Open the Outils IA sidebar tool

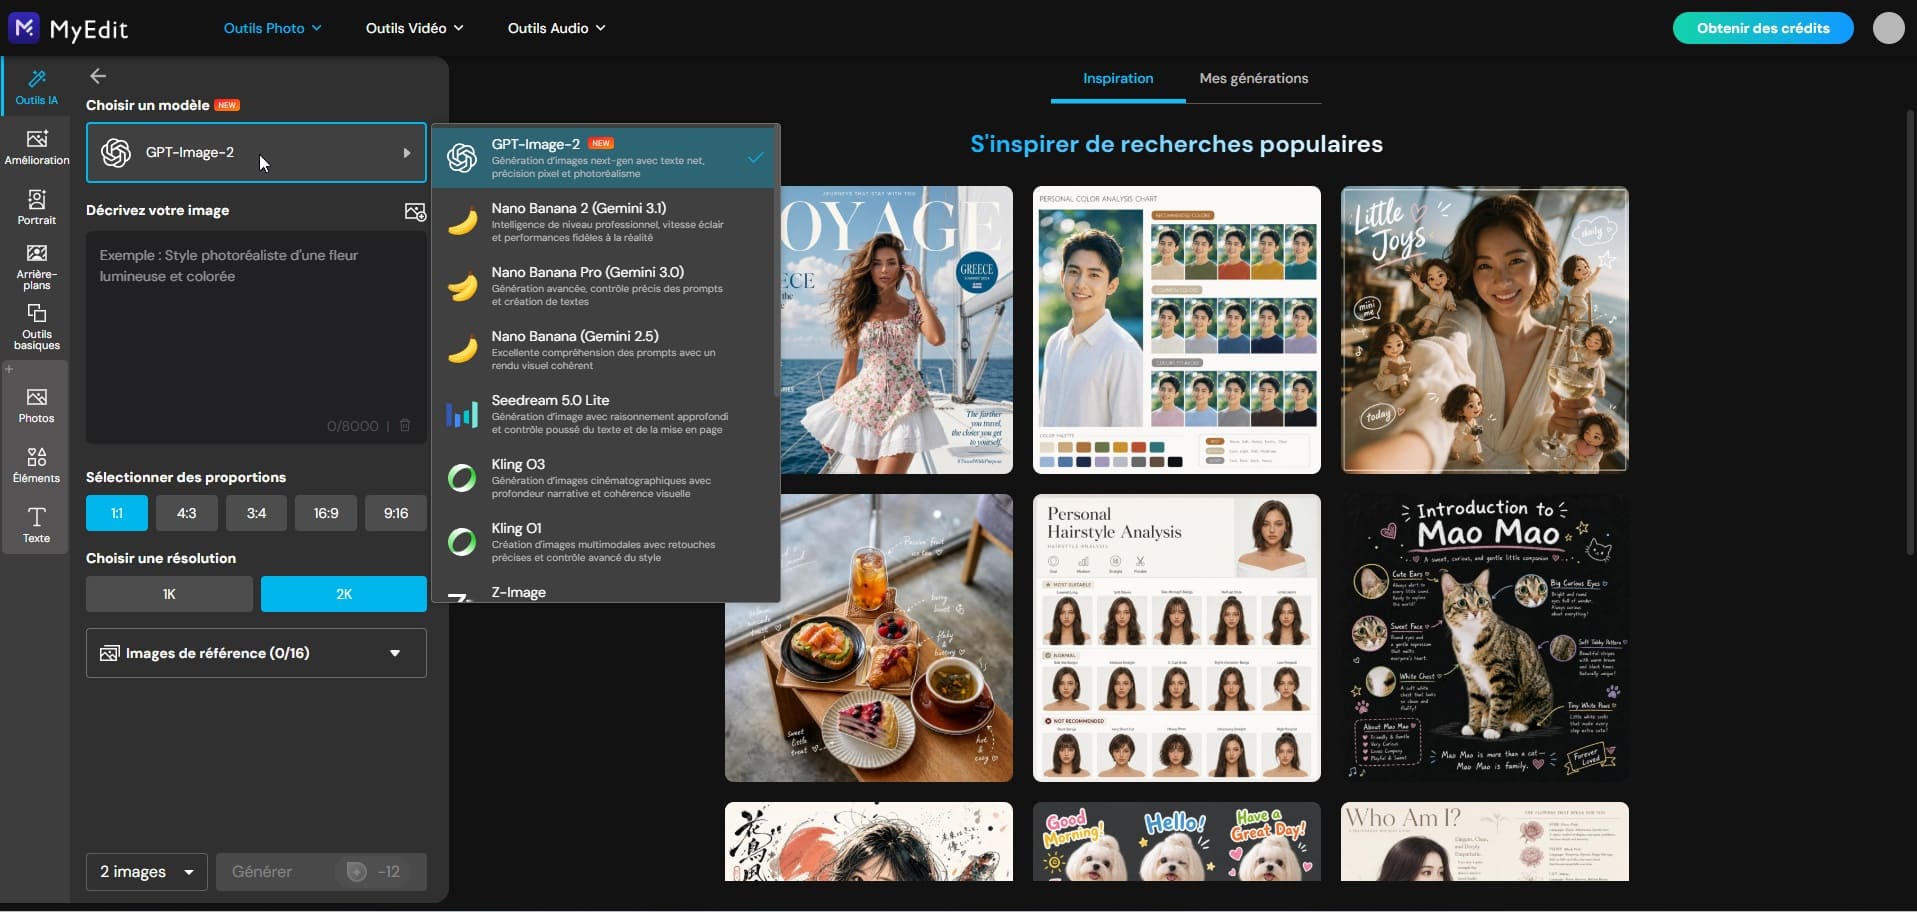pyautogui.click(x=37, y=87)
